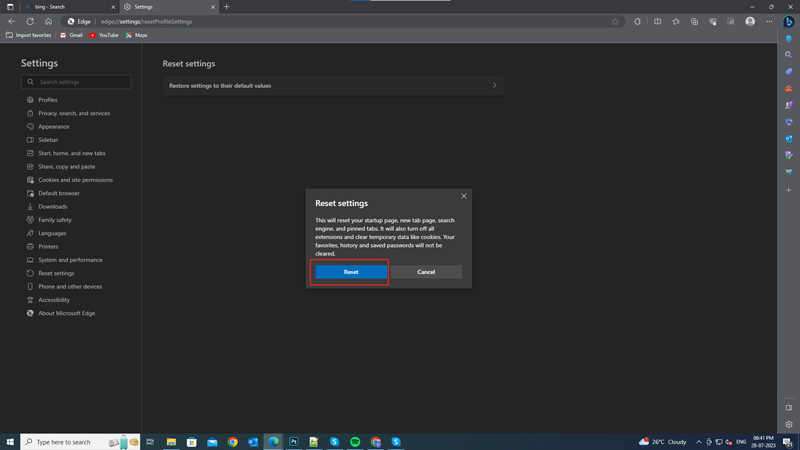
Task: Click the Web capture screenshot icon
Action: coord(731,21)
